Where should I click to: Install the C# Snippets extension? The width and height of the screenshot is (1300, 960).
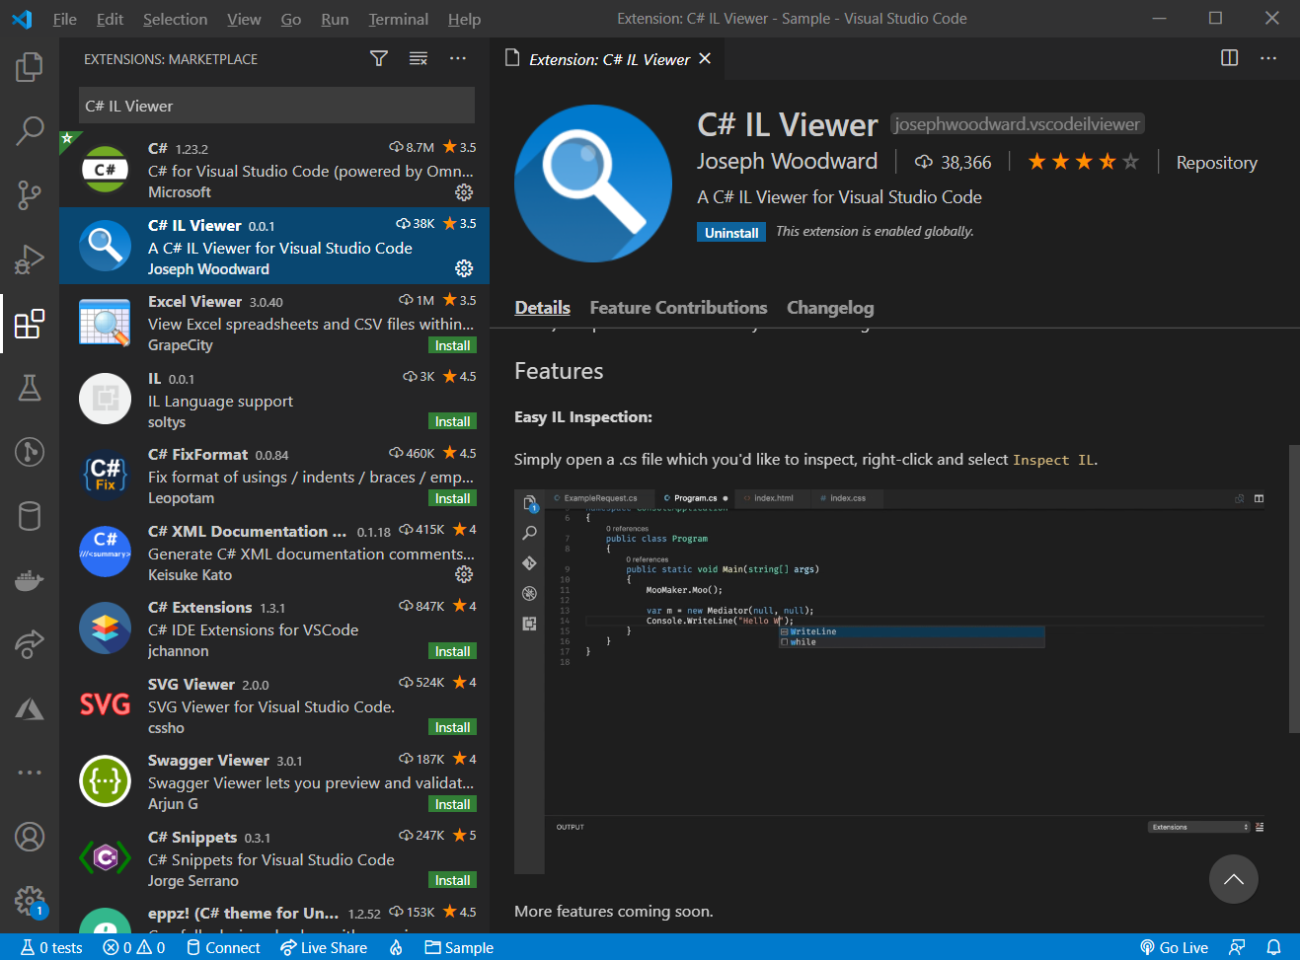(452, 881)
